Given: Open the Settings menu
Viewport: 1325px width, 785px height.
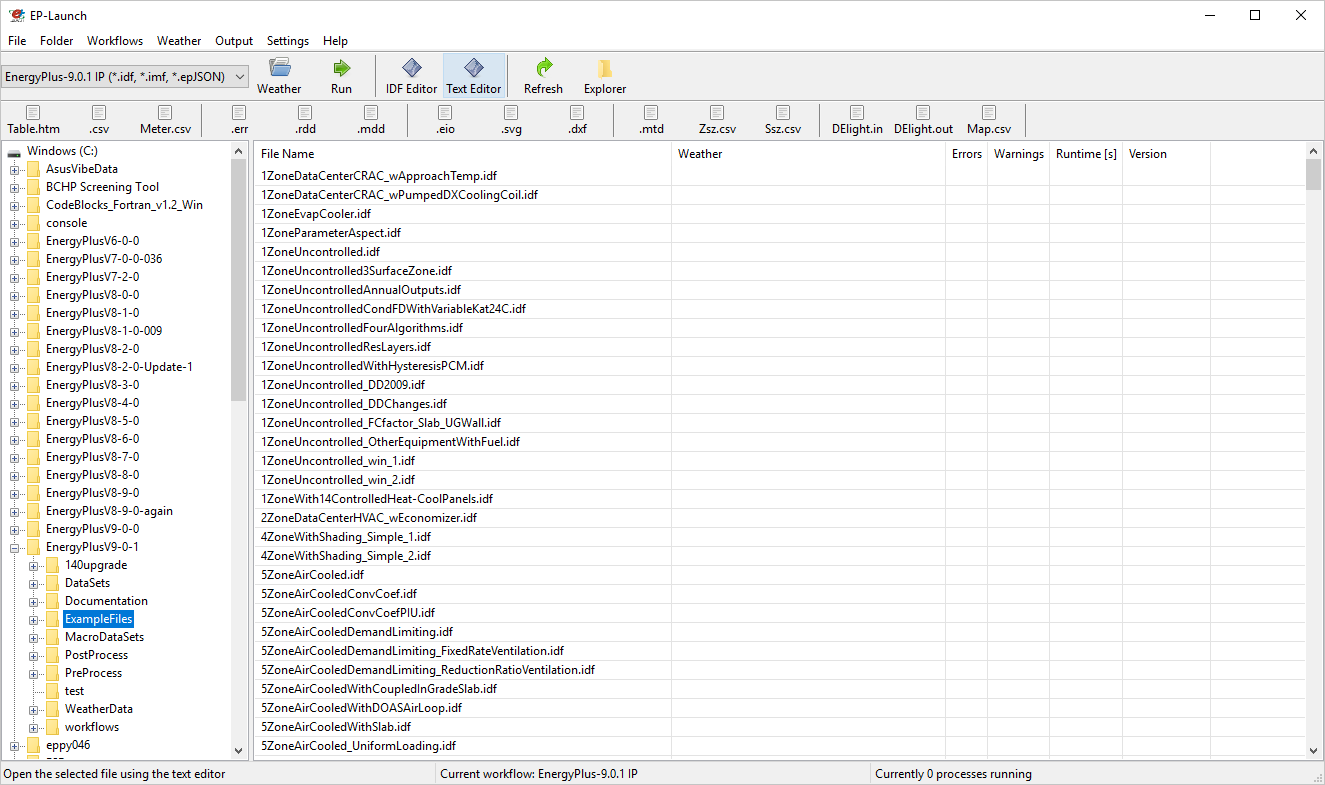Looking at the screenshot, I should tap(287, 41).
